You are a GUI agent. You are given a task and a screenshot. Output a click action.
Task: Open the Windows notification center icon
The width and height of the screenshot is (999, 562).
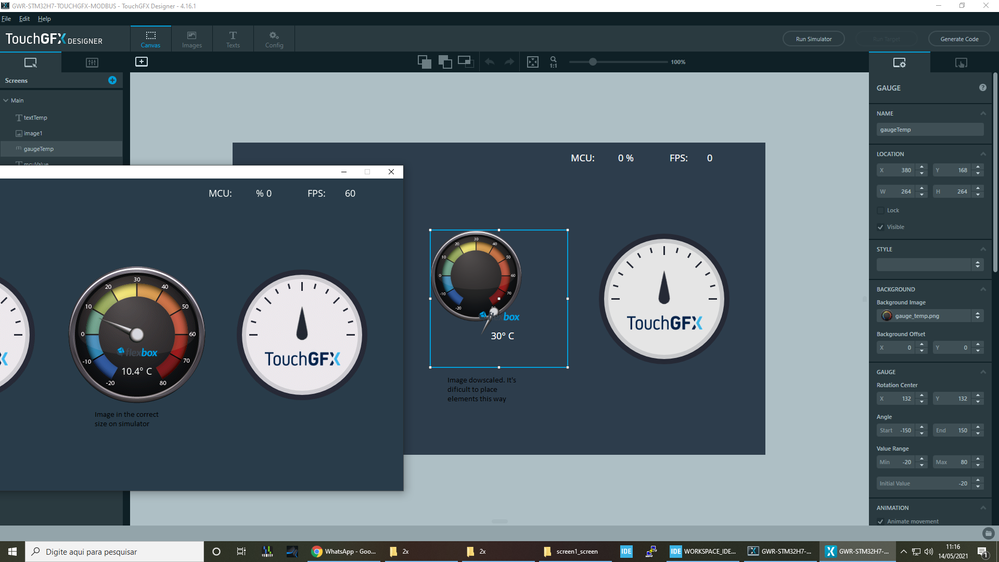pyautogui.click(x=983, y=551)
